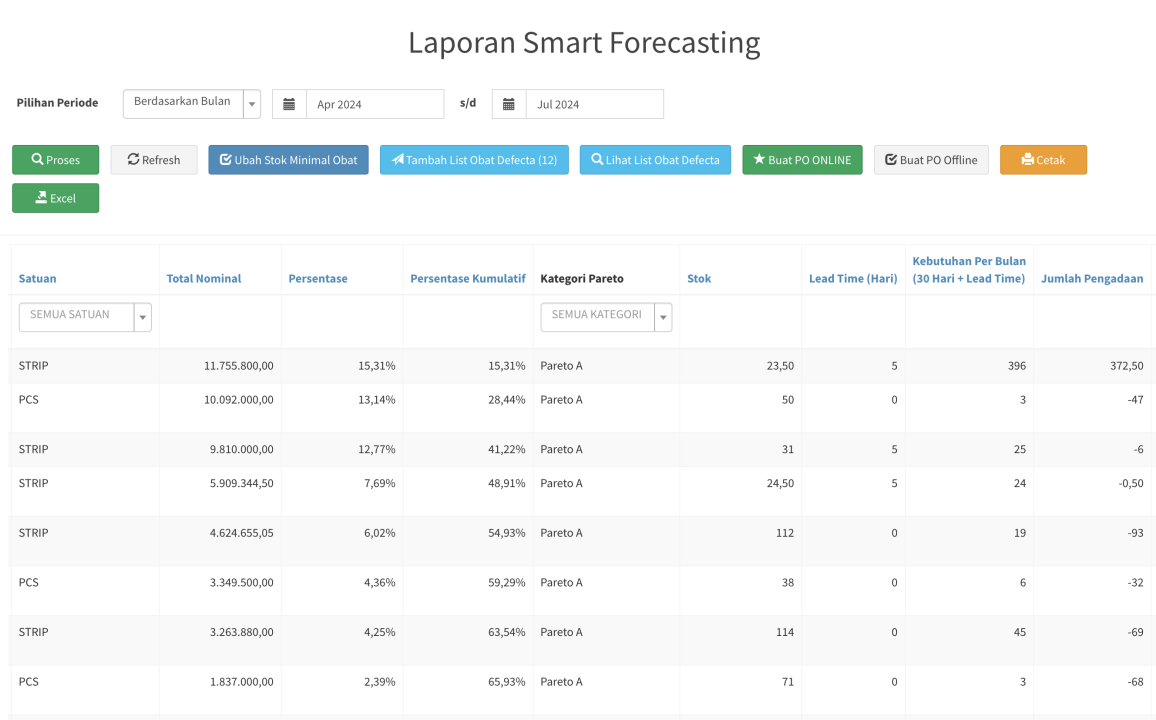Click the end date calendar icon
The image size is (1156, 720).
tap(509, 104)
